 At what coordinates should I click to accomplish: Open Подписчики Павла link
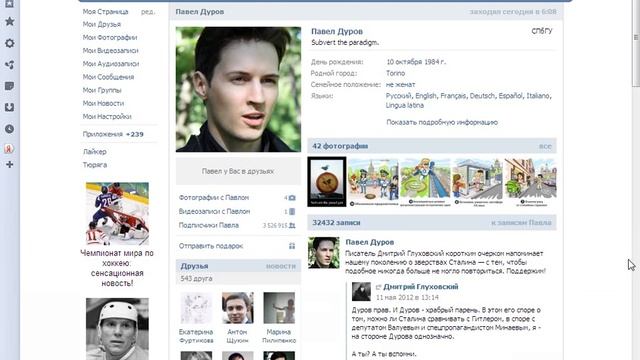pos(209,225)
